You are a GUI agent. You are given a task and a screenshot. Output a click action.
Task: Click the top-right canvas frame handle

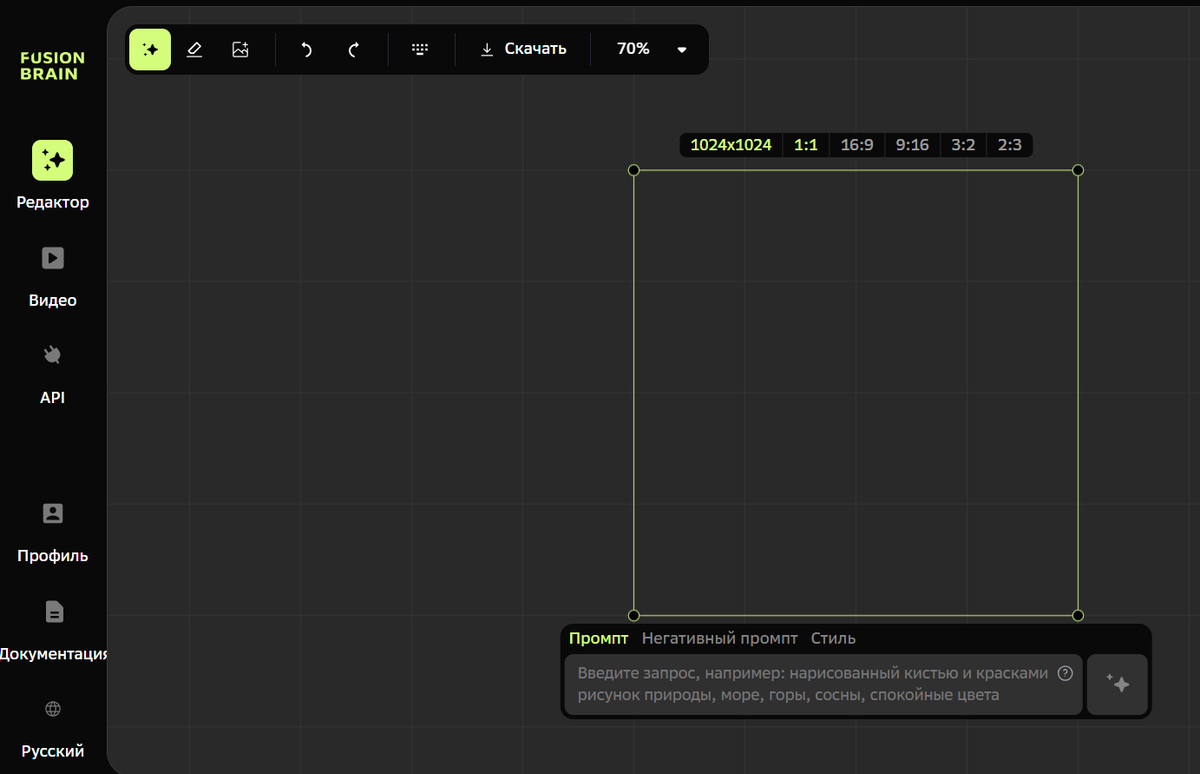click(x=1078, y=170)
